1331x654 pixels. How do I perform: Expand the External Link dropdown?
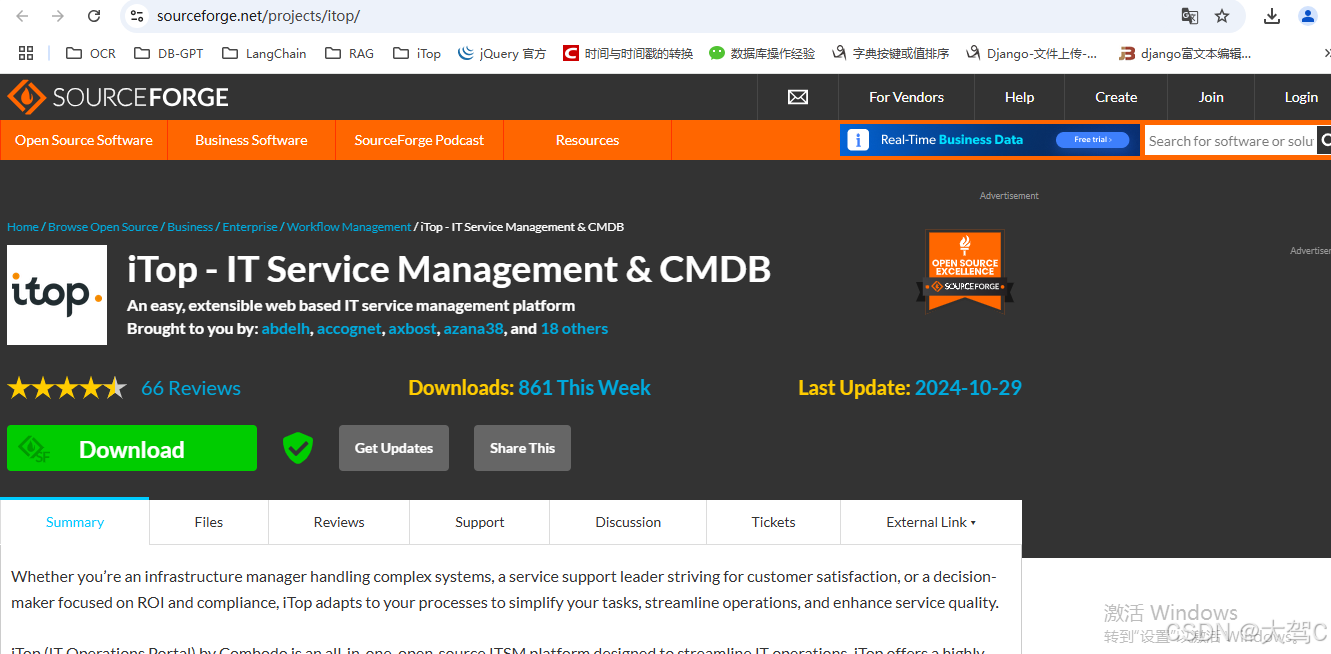931,522
